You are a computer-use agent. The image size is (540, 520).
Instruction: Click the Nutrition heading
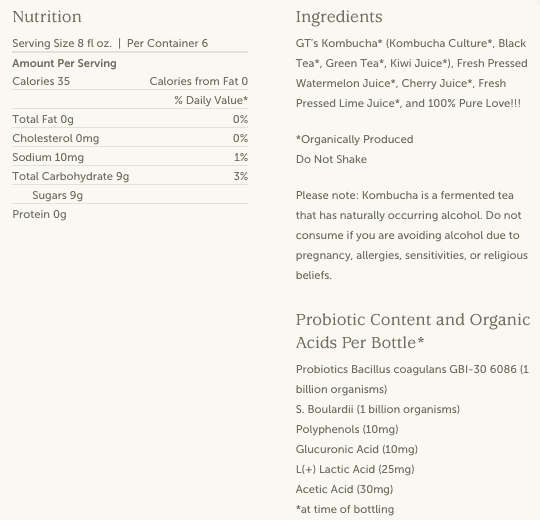point(47,17)
